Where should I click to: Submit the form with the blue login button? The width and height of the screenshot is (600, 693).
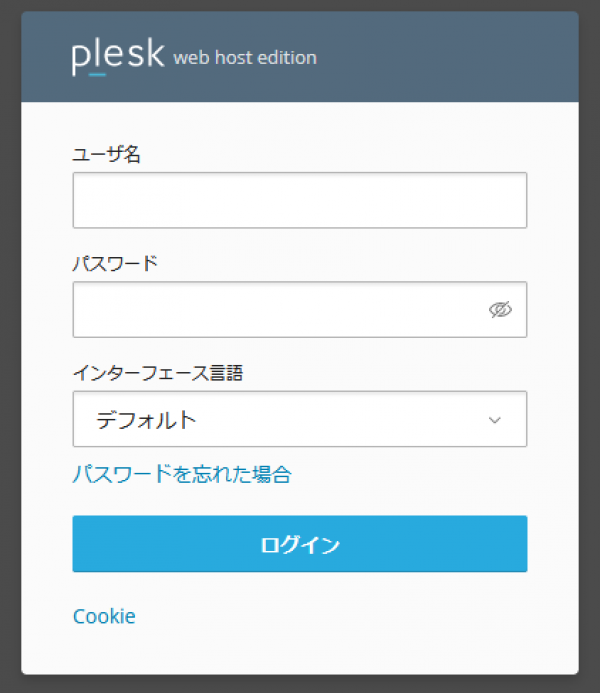click(x=299, y=544)
